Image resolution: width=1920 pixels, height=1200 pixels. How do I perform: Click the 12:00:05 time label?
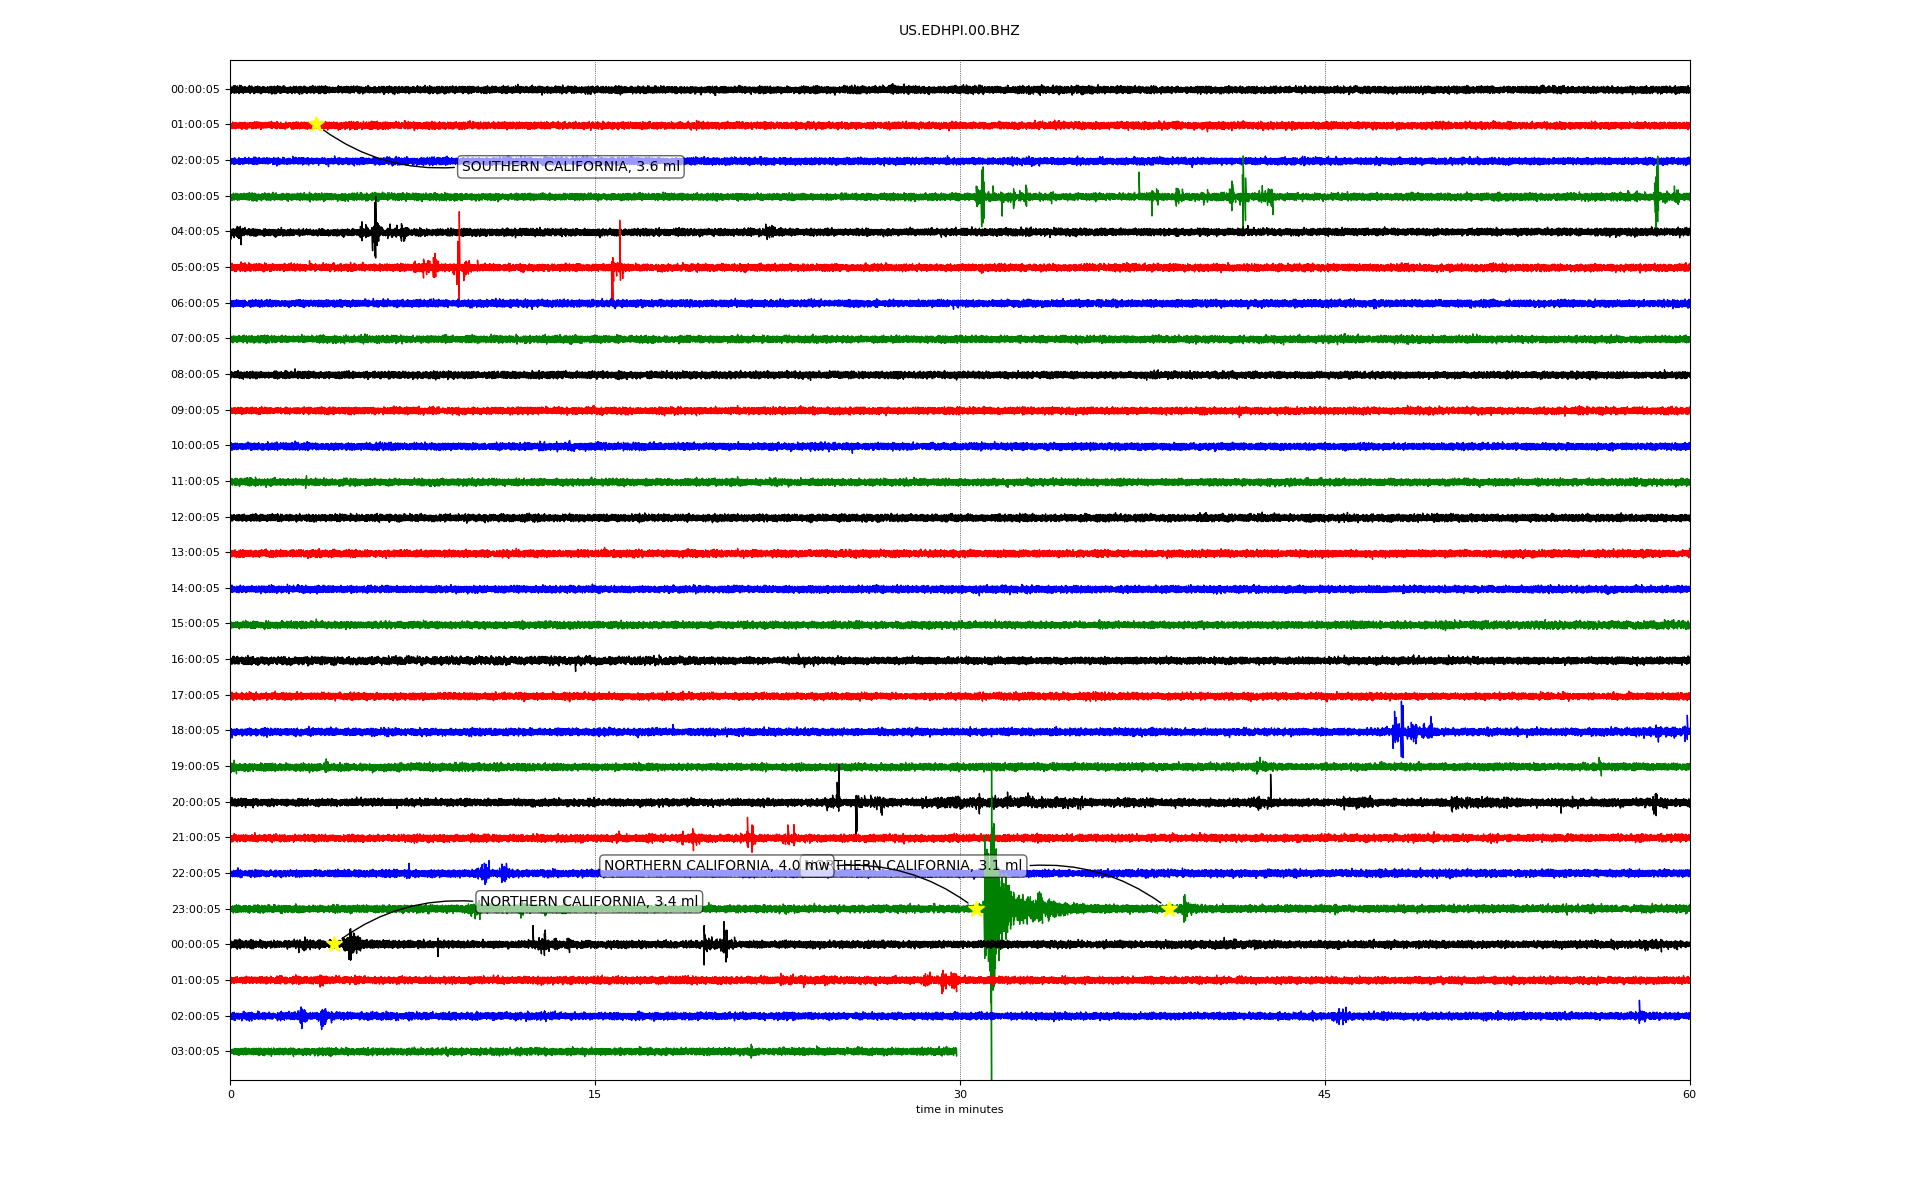point(195,517)
